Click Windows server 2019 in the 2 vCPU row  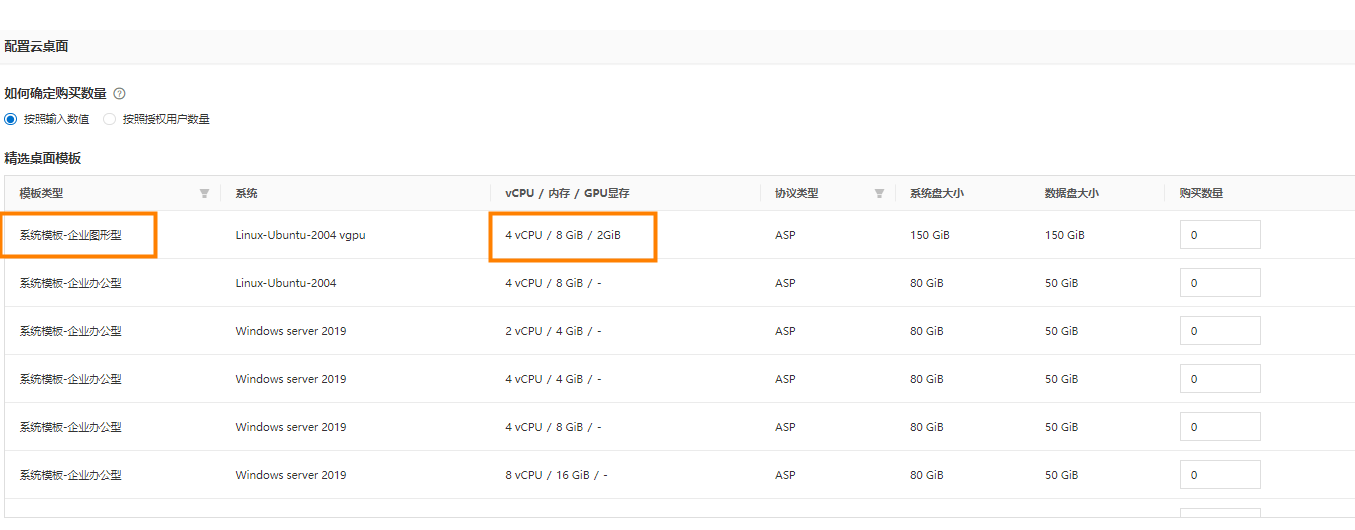(x=291, y=331)
